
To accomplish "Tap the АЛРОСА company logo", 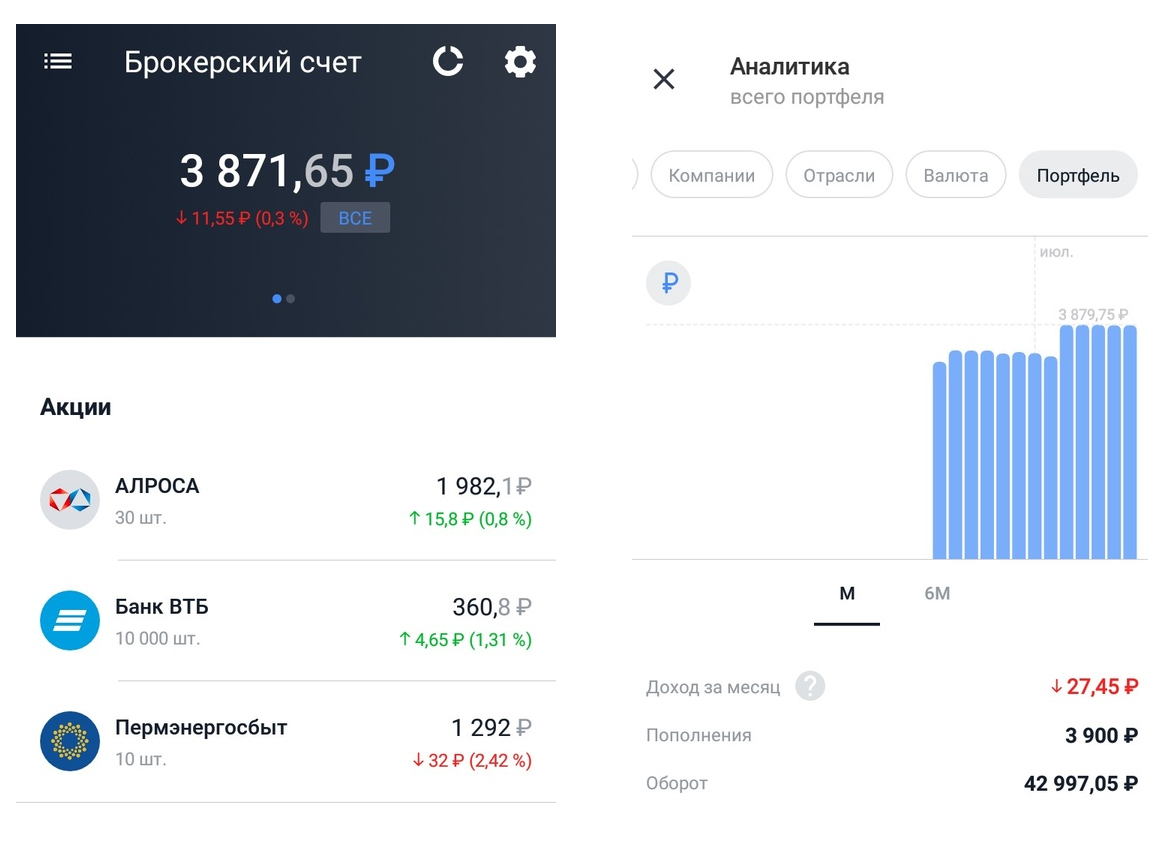I will [x=70, y=500].
